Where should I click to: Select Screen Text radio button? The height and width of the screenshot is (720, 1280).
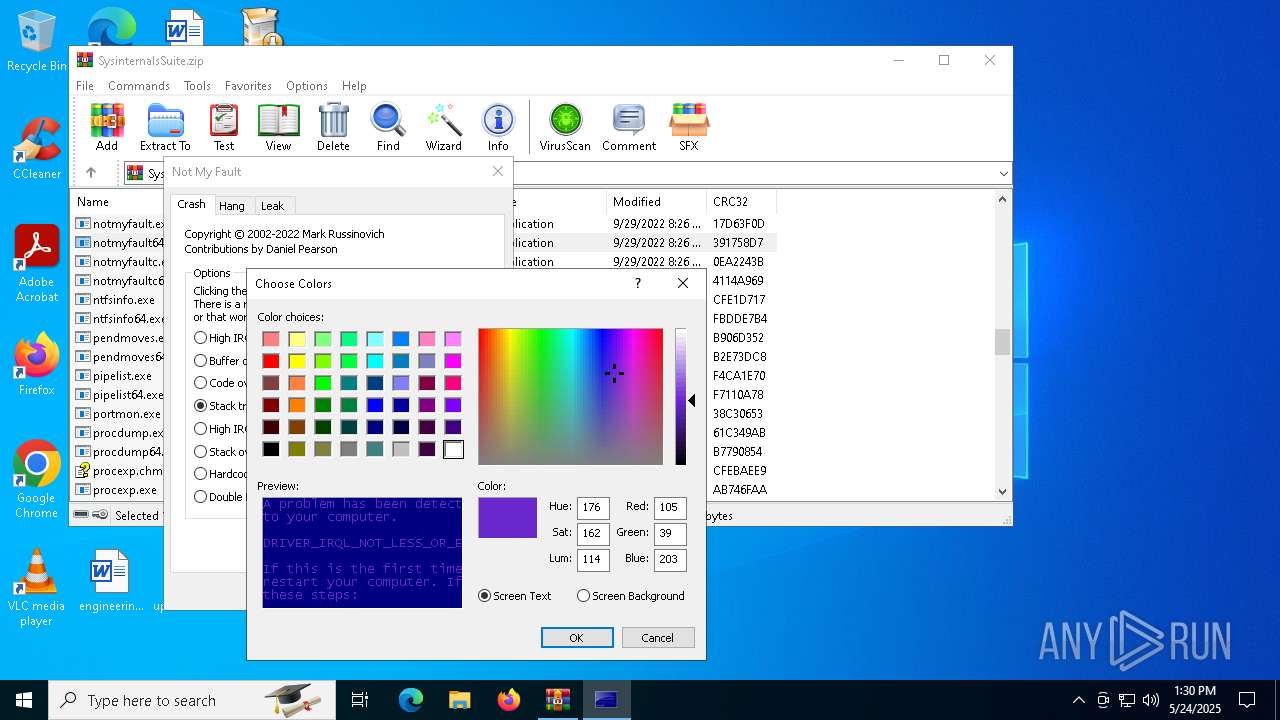point(485,596)
